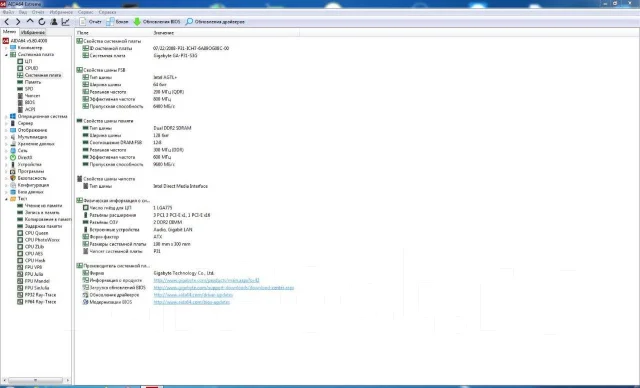The image size is (640, 388).
Task: Expand the Хранение данных node
Action: 6,144
